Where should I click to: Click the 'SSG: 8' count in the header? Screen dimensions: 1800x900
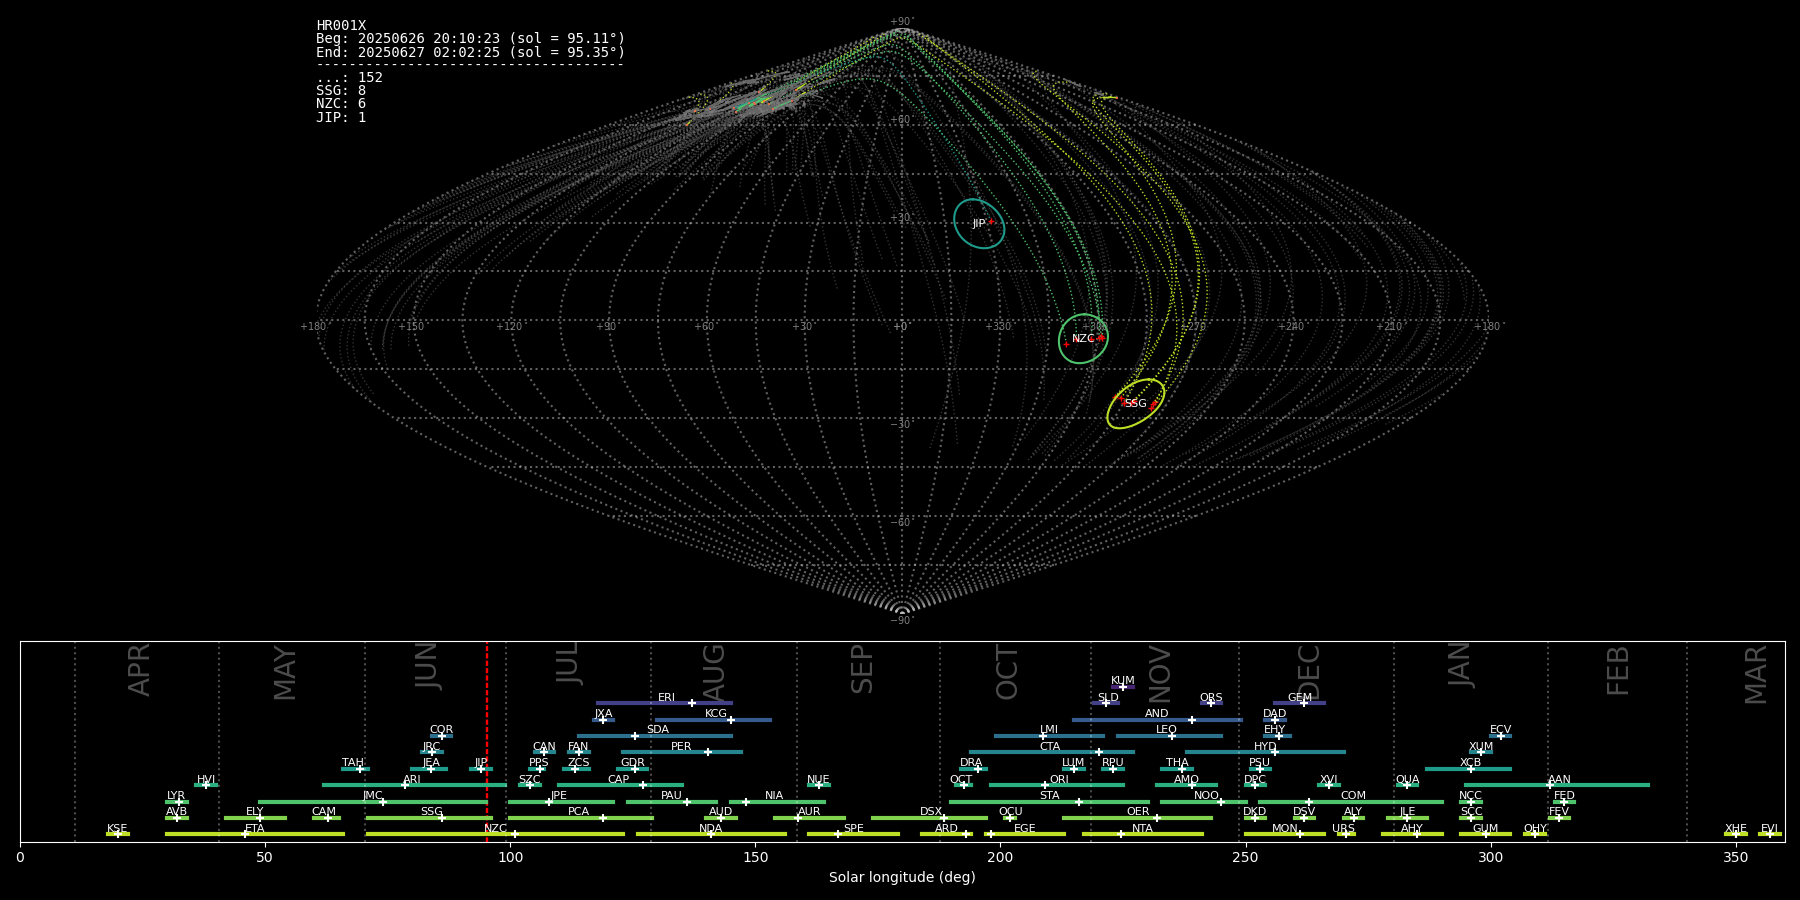pyautogui.click(x=341, y=91)
